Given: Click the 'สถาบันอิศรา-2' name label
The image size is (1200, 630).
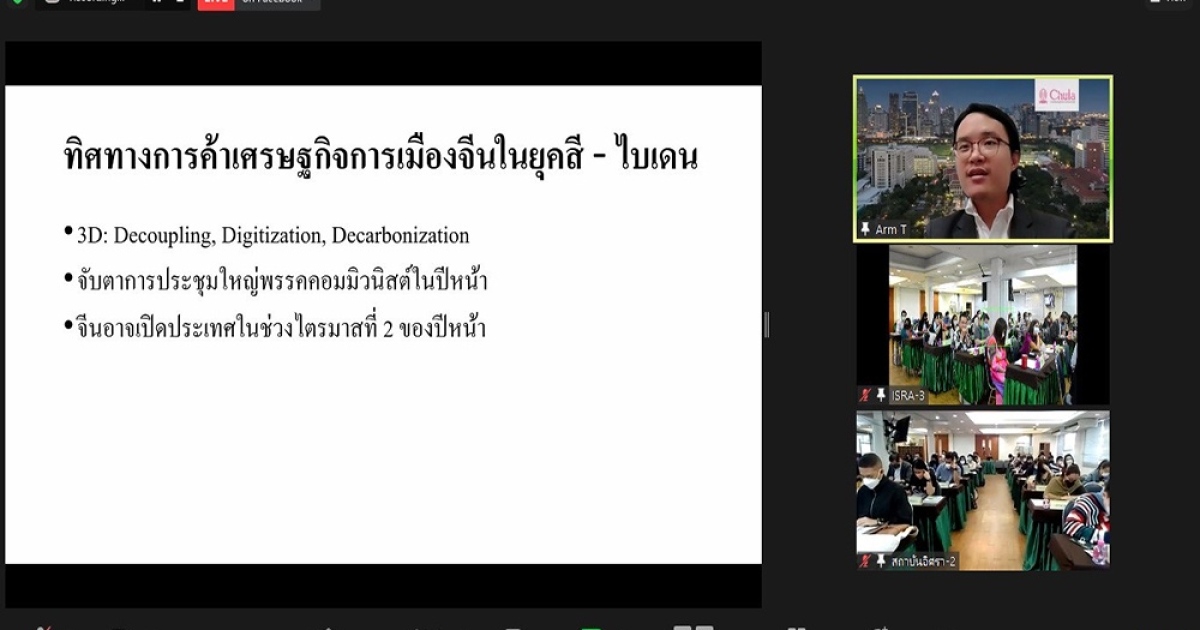Looking at the screenshot, I should (922, 562).
